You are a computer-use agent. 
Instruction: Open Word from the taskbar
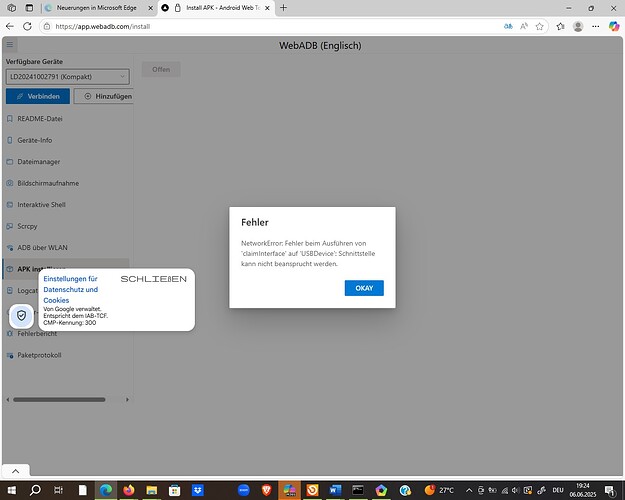(335, 490)
